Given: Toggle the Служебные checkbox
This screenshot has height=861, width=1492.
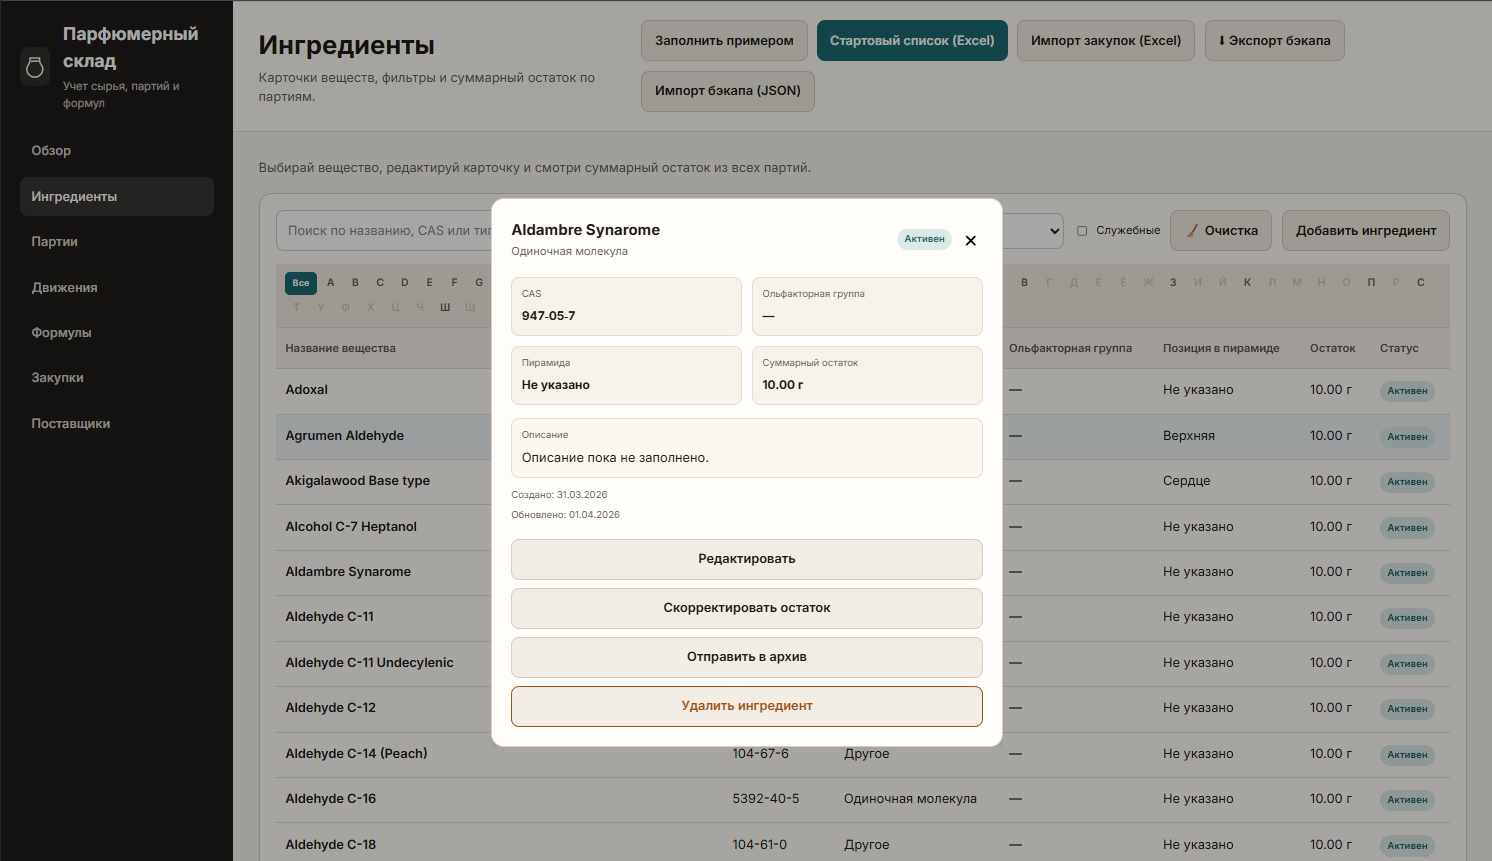Looking at the screenshot, I should coord(1082,231).
